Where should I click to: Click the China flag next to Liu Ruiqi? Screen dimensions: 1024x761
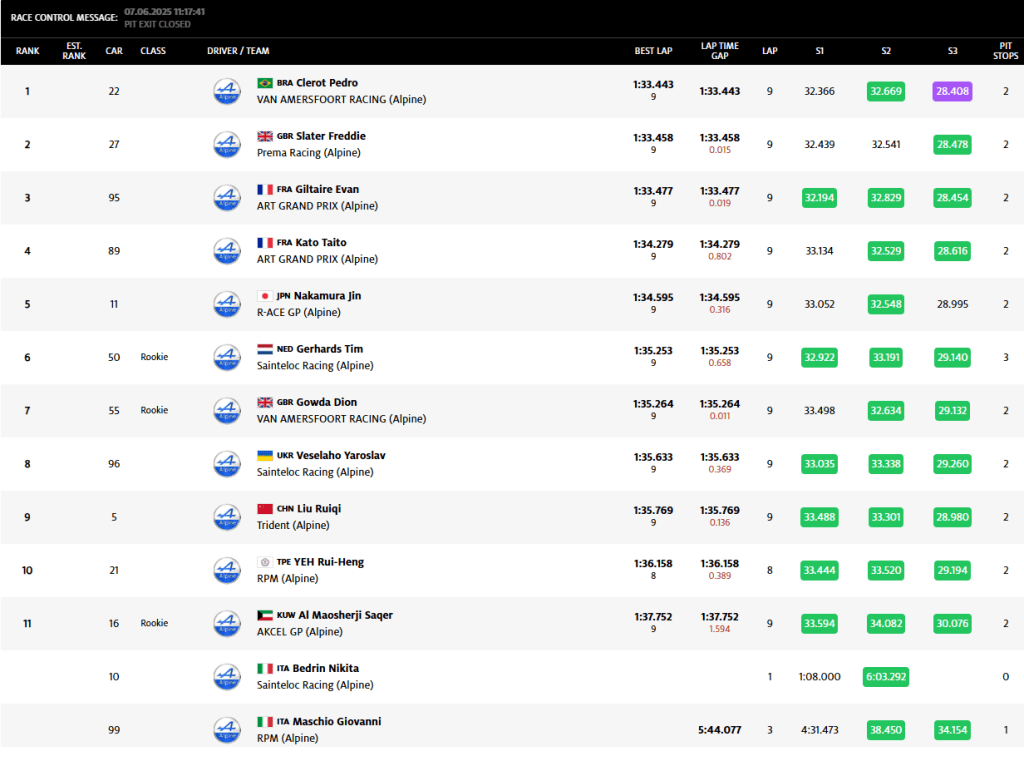[265, 509]
